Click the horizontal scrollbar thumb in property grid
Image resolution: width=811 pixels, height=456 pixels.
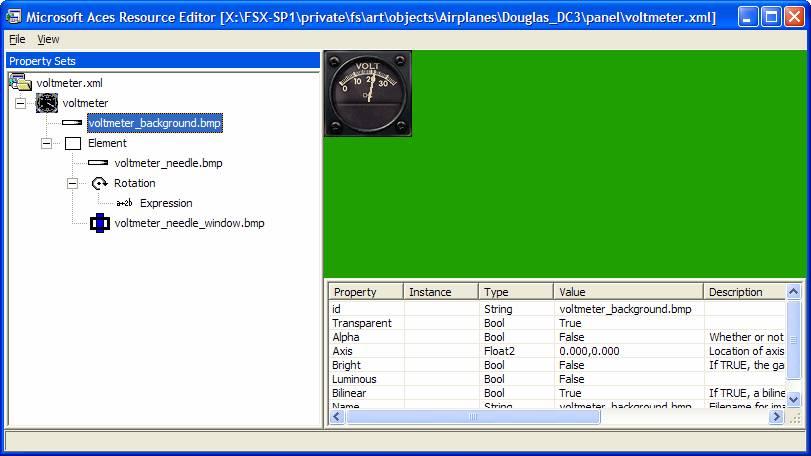(472, 417)
